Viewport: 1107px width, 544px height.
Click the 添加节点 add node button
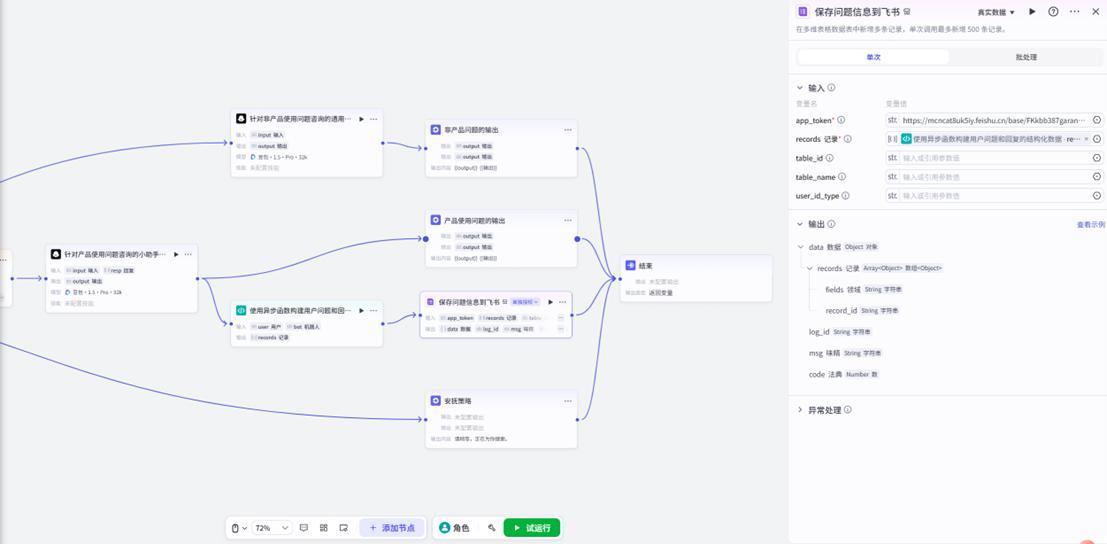[x=392, y=528]
